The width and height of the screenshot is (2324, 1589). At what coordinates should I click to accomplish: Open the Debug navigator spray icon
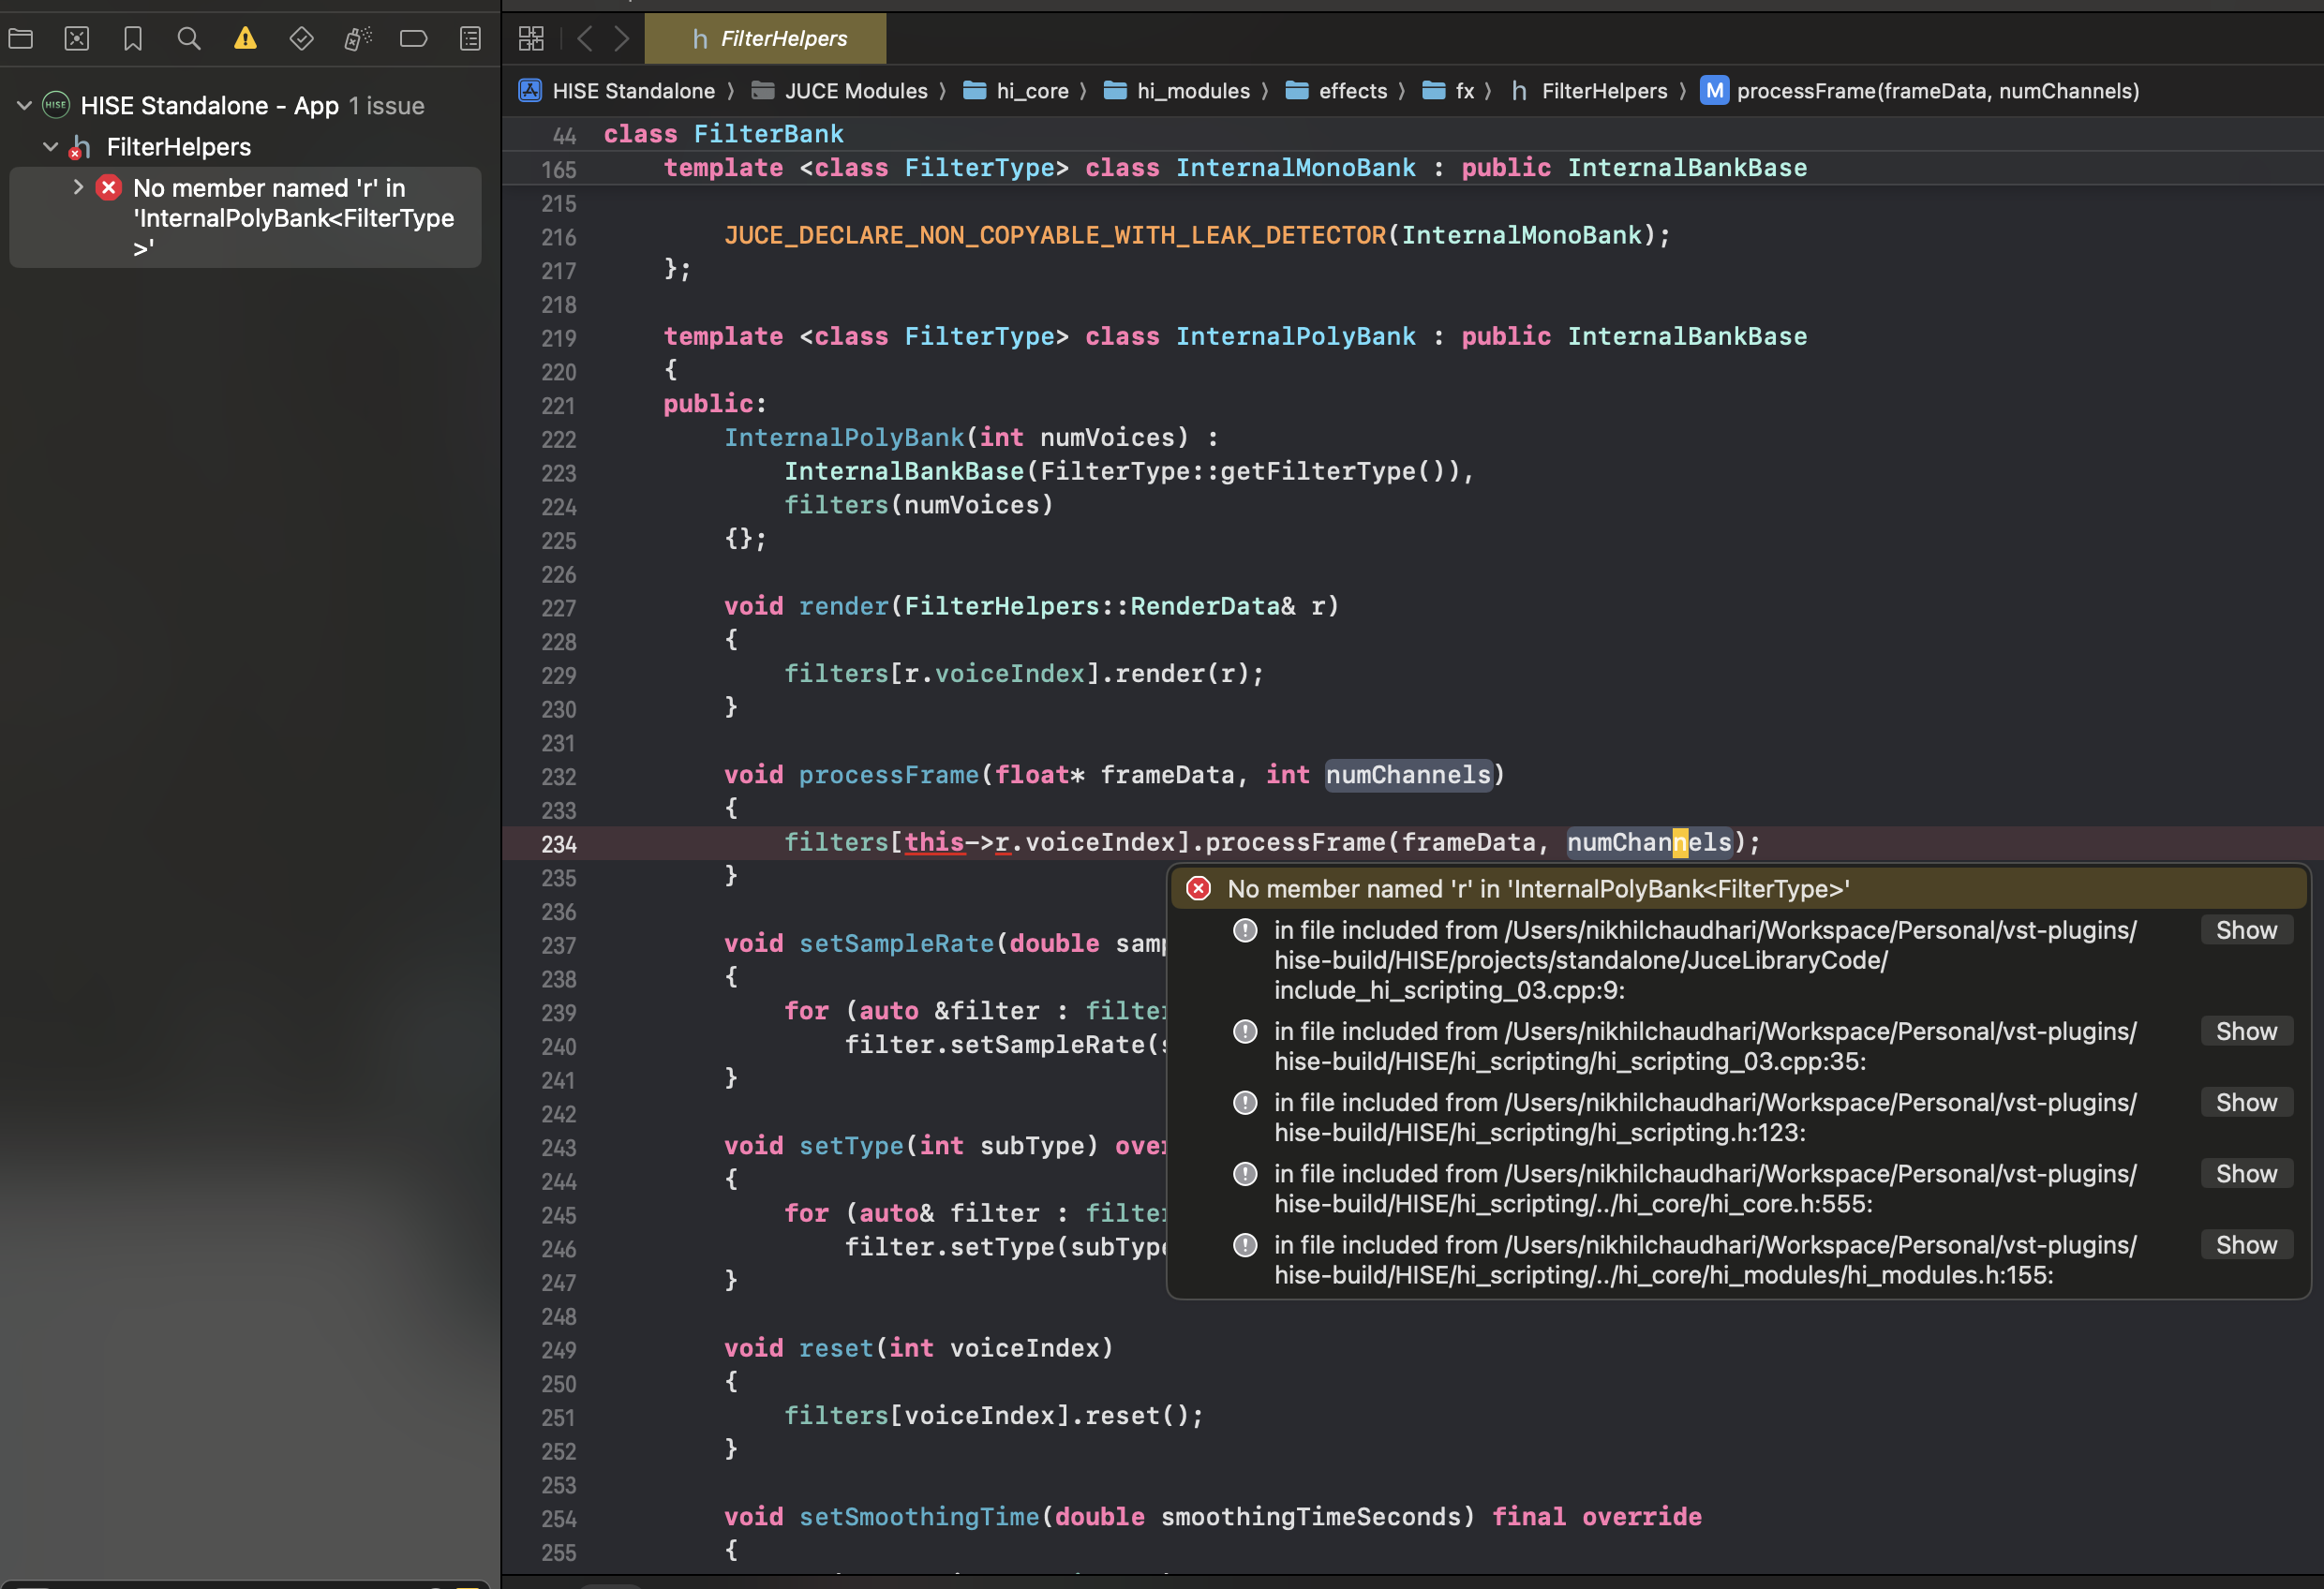[x=357, y=39]
